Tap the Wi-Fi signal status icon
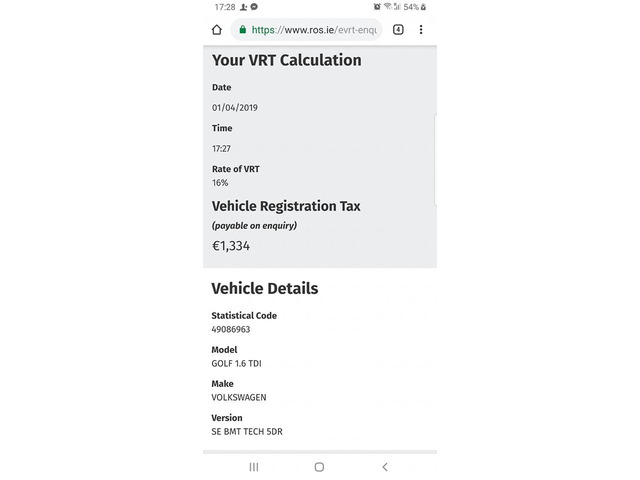Image resolution: width=640 pixels, height=480 pixels. tap(386, 7)
